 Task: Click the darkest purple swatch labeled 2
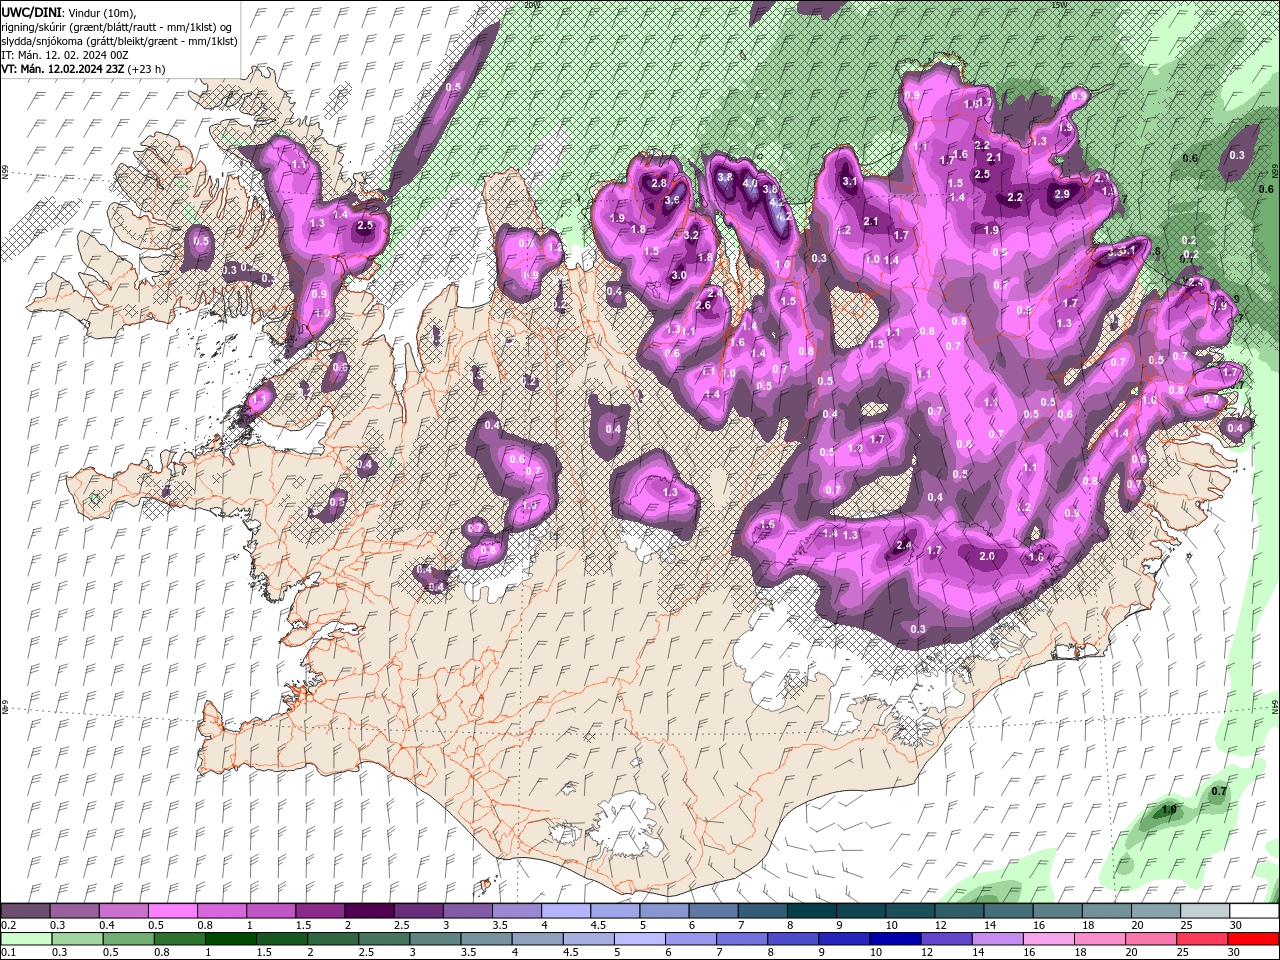(x=368, y=911)
